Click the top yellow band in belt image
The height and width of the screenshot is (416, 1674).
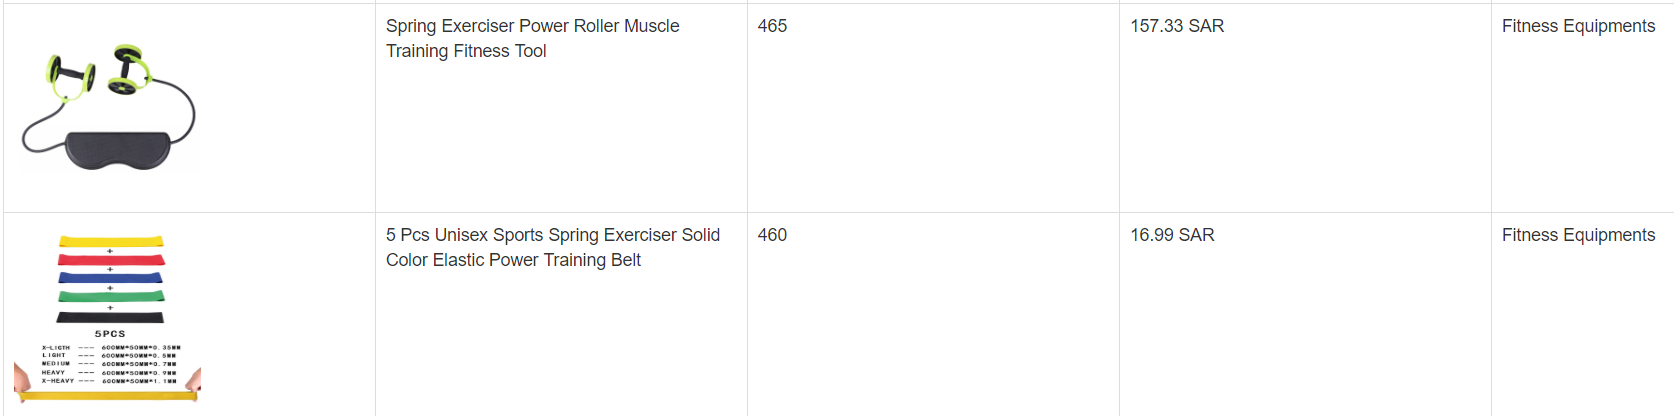110,241
